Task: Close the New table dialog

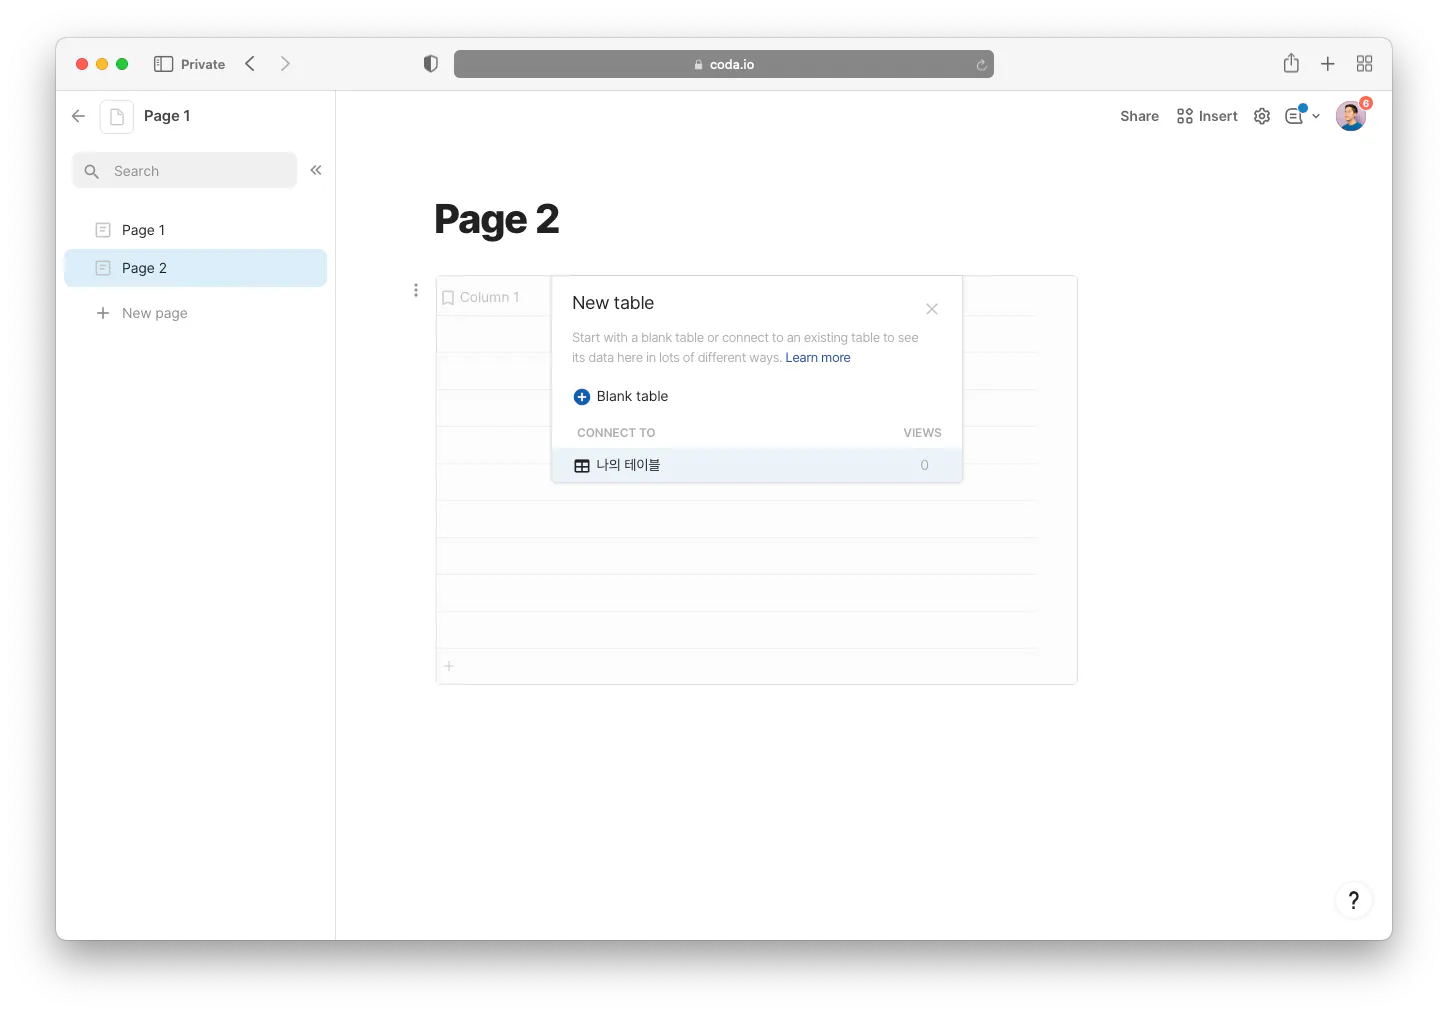Action: [x=932, y=309]
